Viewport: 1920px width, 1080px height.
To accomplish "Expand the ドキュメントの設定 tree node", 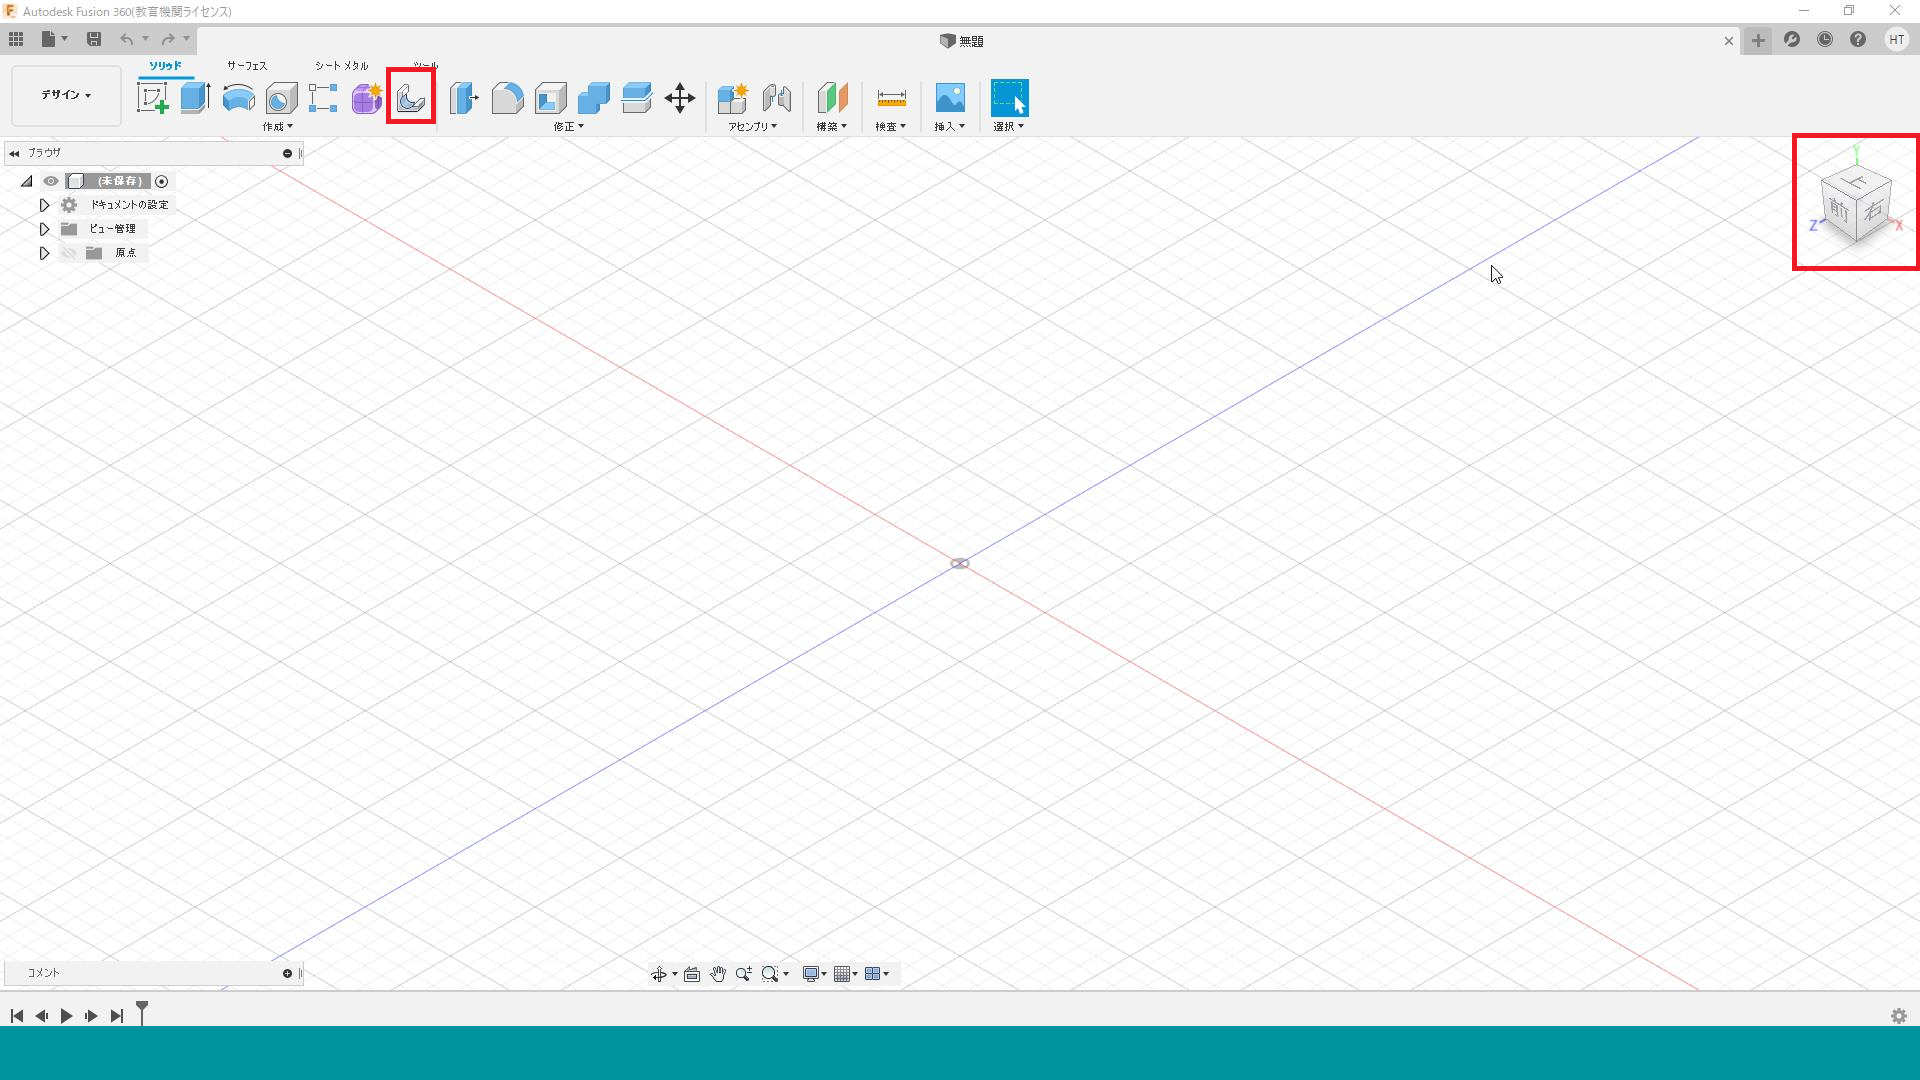I will tap(44, 205).
